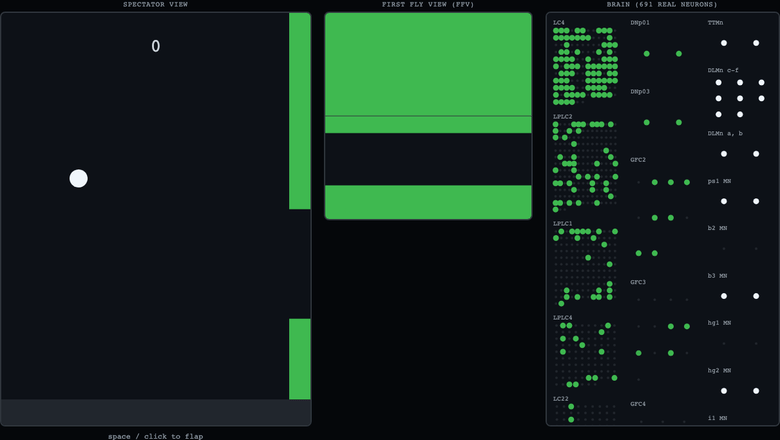
Task: Click the GFC3 label
Action: pyautogui.click(x=638, y=282)
